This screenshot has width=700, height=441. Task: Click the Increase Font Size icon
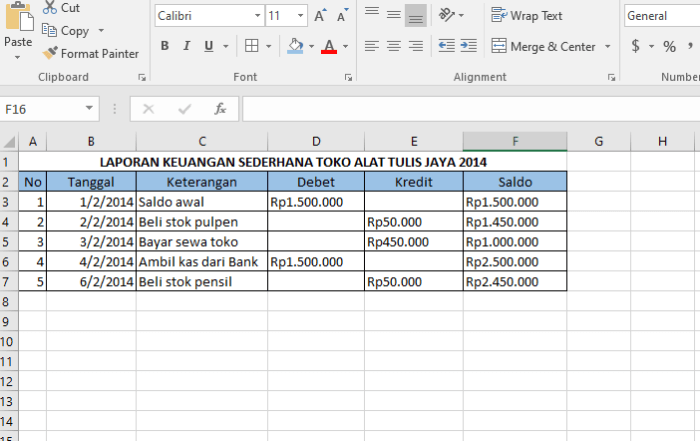click(320, 16)
